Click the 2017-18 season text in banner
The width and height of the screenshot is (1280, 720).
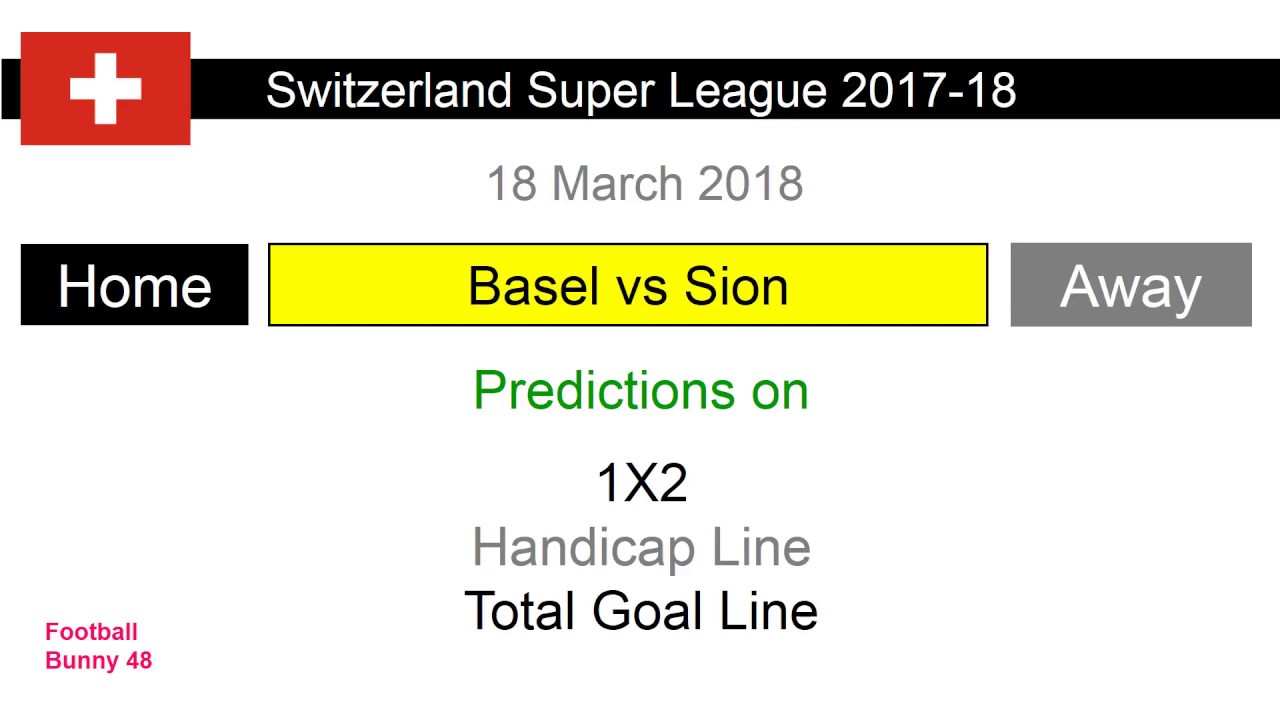[x=928, y=90]
